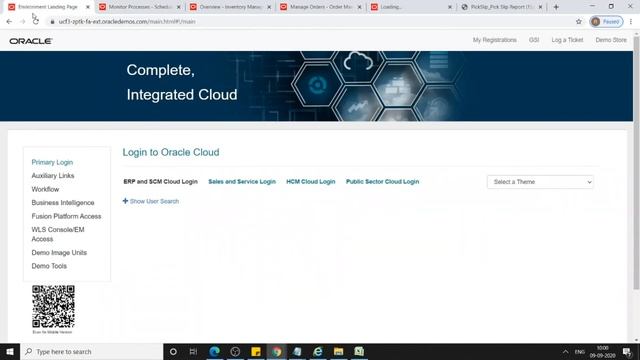Click the Cortana circle icon in taskbar
The width and height of the screenshot is (640, 360).
coord(173,351)
